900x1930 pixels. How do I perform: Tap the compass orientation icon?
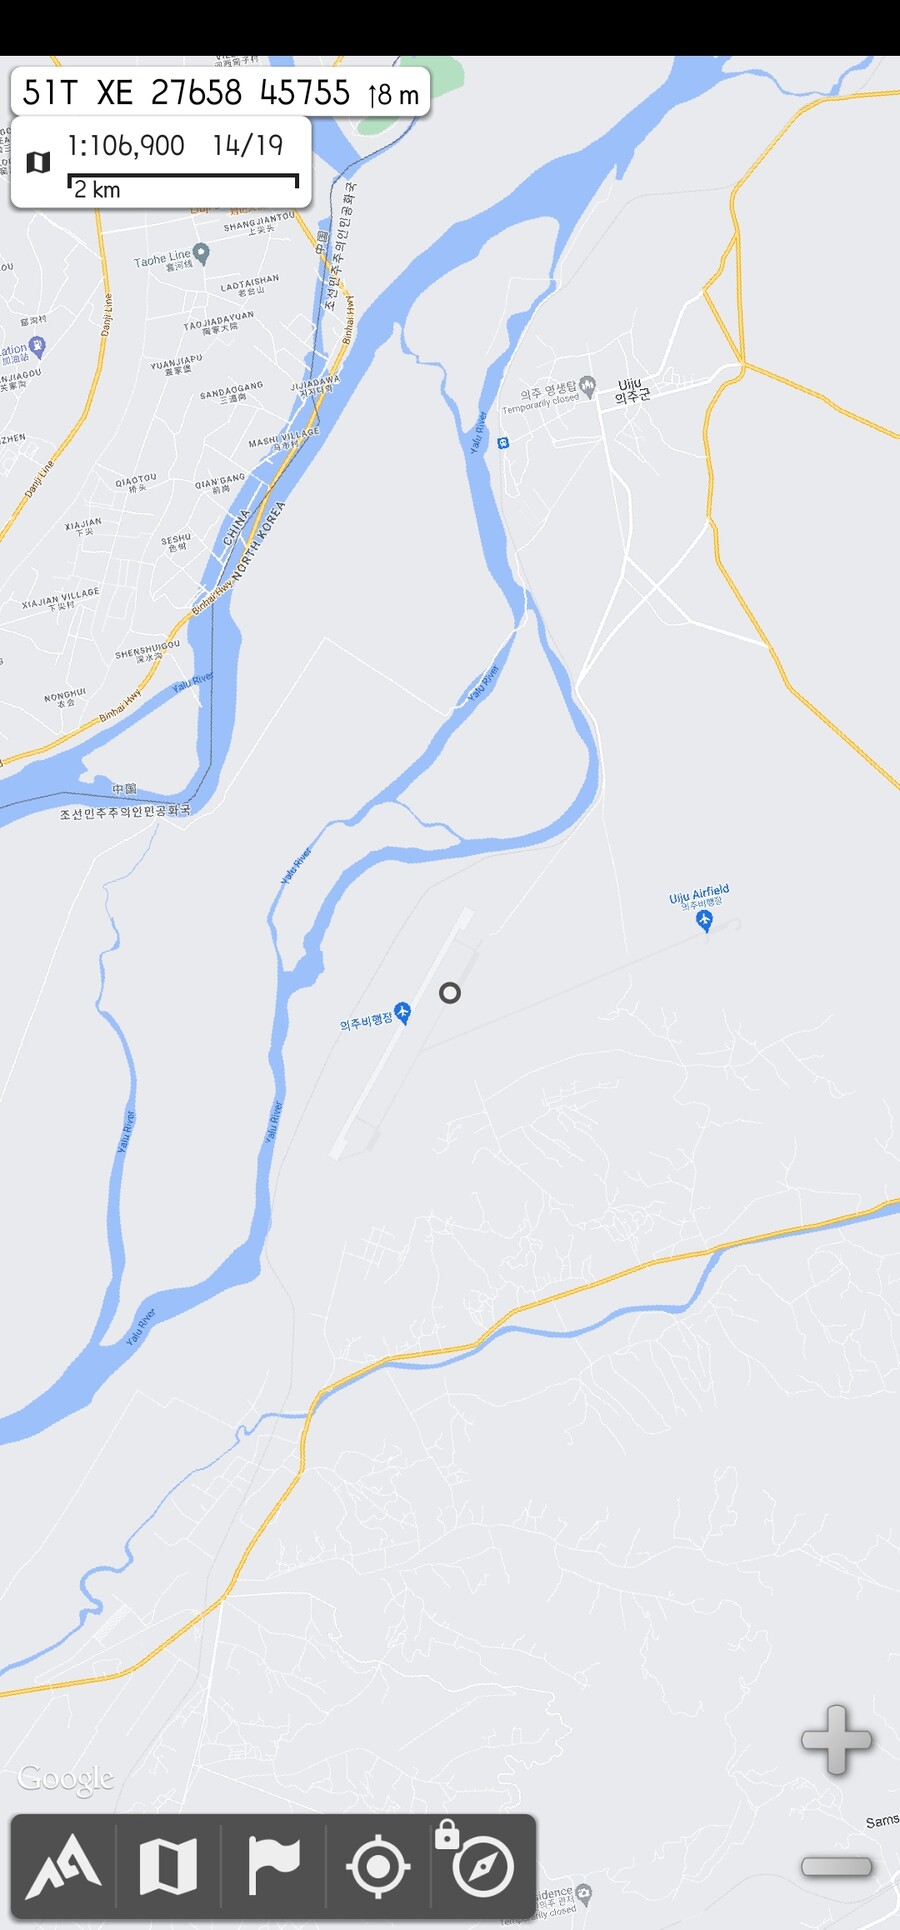pos(484,1866)
